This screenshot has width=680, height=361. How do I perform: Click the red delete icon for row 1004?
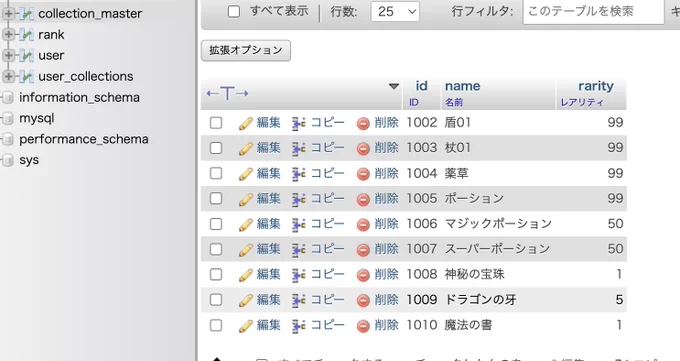[363, 174]
